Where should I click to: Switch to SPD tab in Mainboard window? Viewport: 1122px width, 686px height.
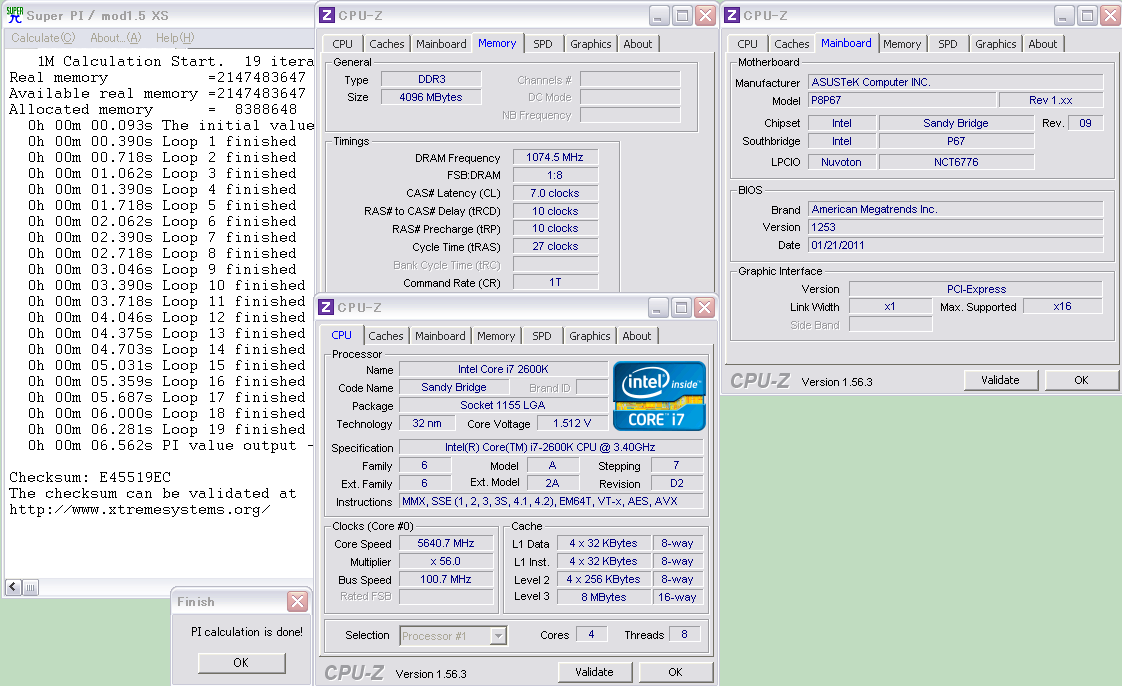[x=947, y=44]
